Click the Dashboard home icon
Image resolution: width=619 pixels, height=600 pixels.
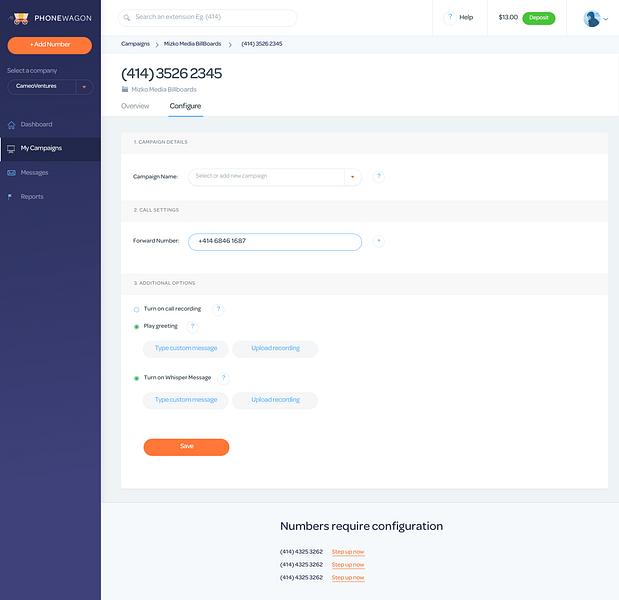[11, 125]
